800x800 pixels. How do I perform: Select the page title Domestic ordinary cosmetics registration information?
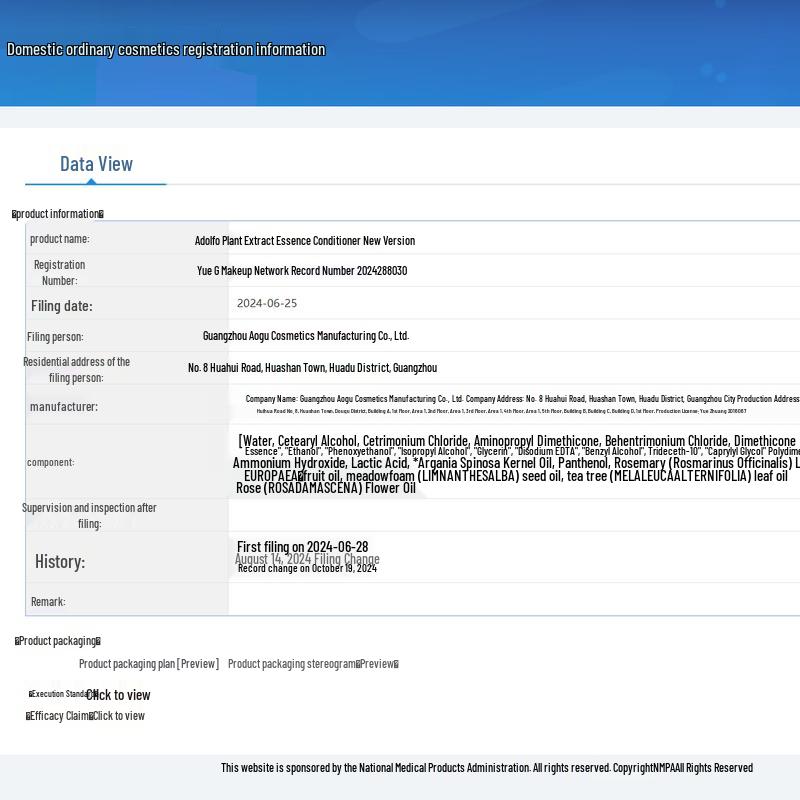(166, 49)
